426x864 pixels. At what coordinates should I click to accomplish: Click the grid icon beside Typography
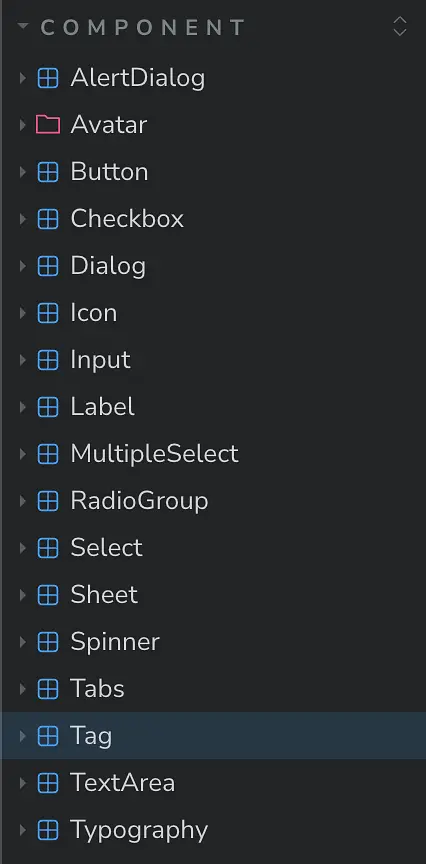[48, 830]
